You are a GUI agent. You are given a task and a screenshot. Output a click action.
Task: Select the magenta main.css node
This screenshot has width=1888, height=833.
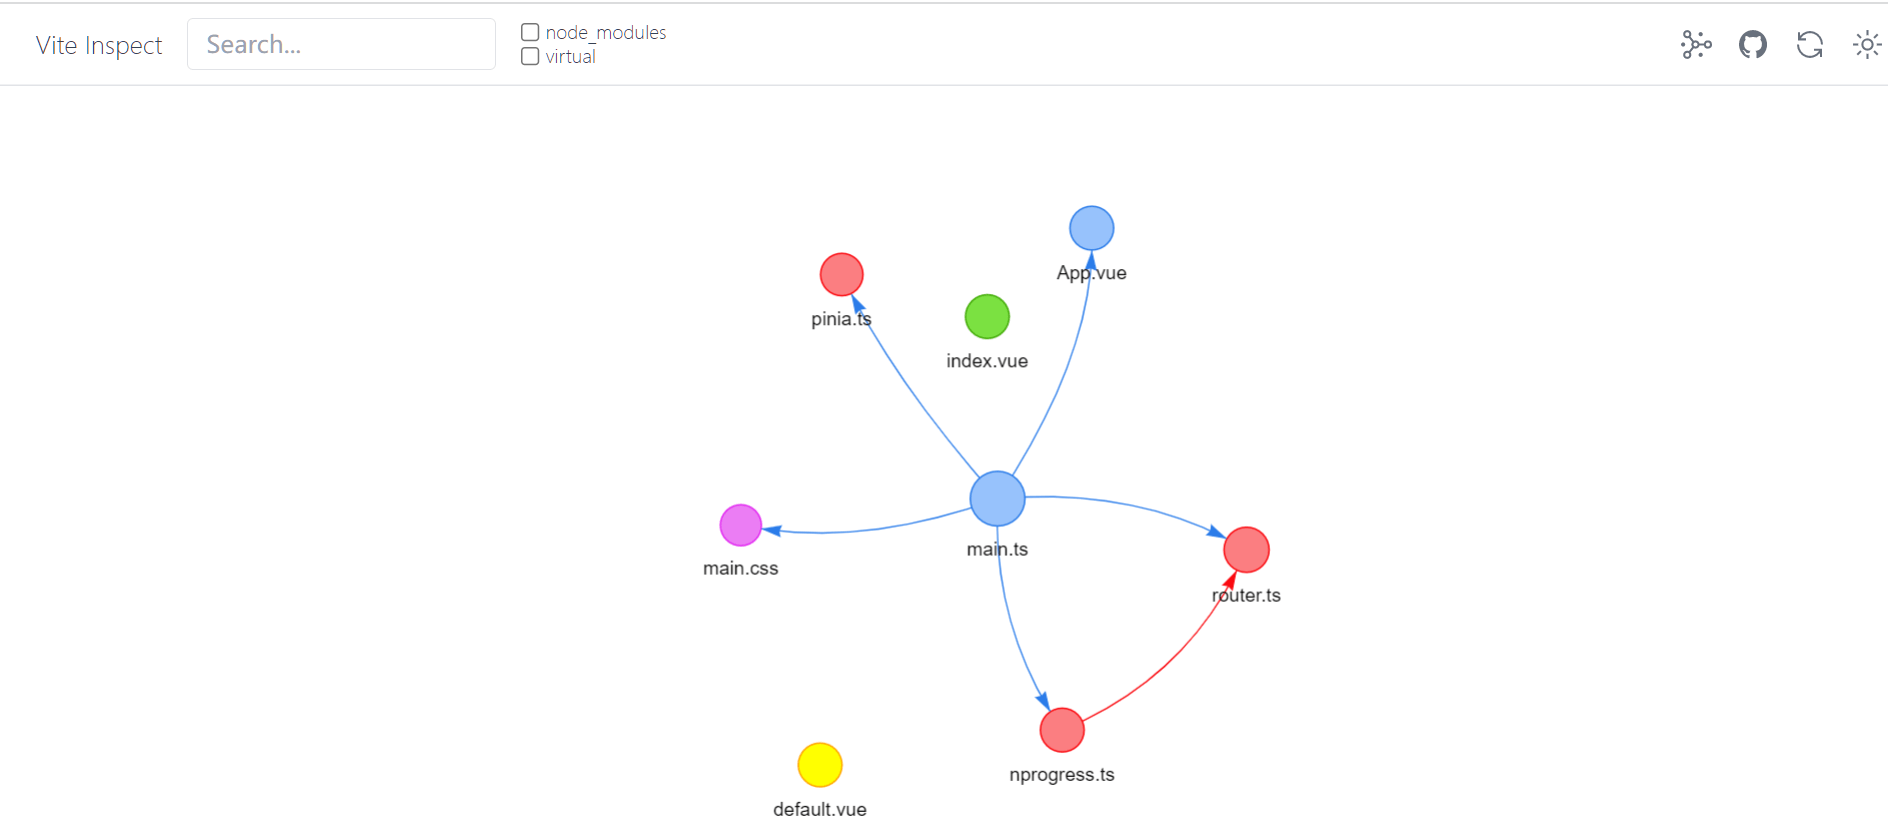point(741,525)
